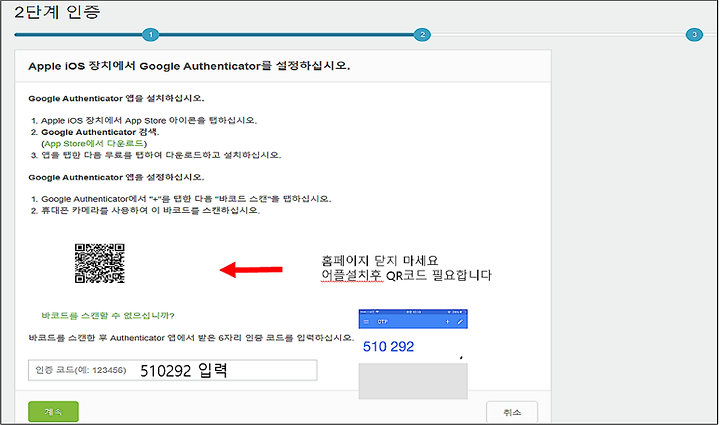Tap the hamburger menu icon in OTP app
720x425 pixels.
click(366, 322)
